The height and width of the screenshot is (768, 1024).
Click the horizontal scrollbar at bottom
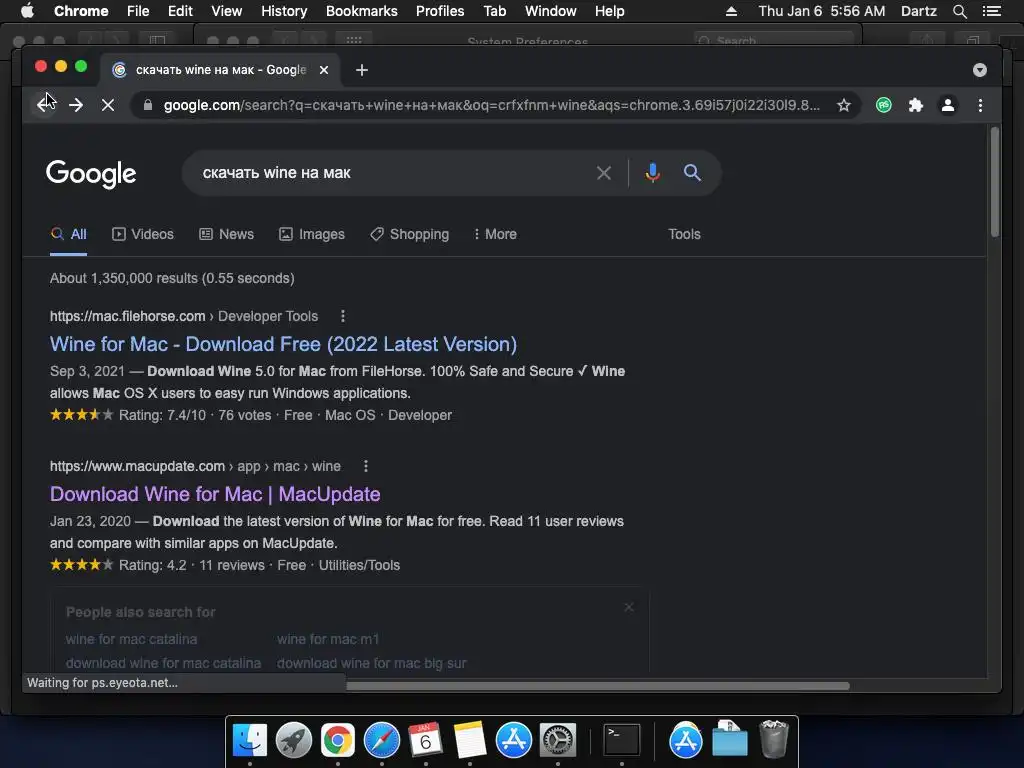pos(598,686)
